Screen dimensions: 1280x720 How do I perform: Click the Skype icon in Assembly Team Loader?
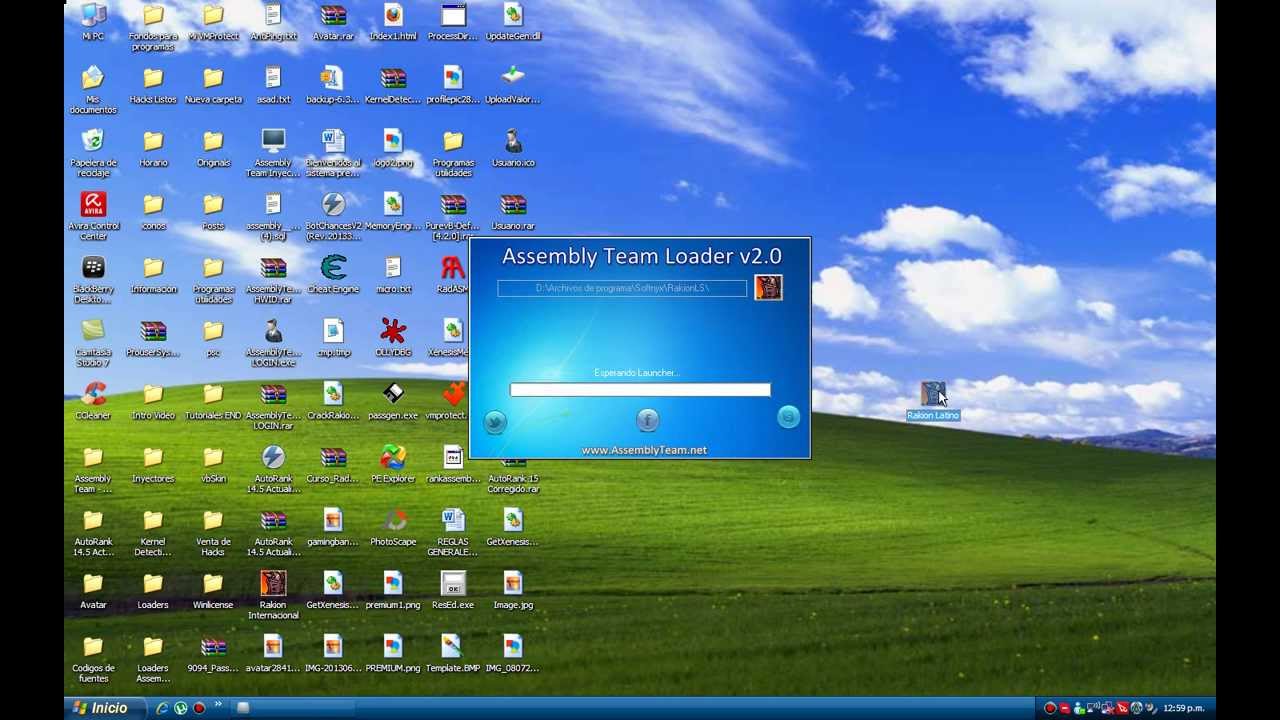click(x=788, y=417)
